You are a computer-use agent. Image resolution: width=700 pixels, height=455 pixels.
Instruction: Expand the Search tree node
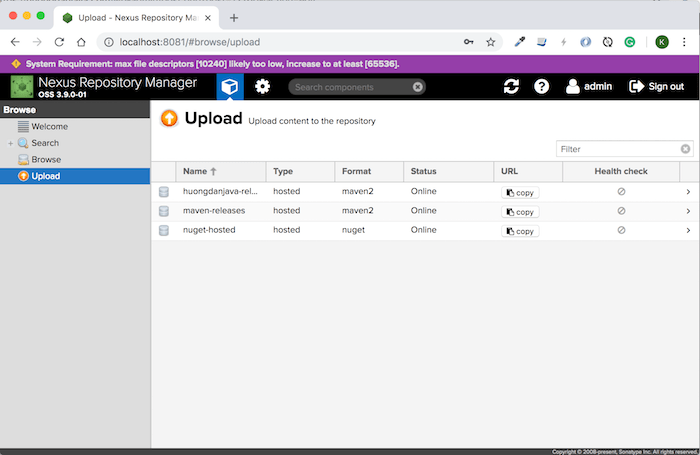(x=10, y=143)
